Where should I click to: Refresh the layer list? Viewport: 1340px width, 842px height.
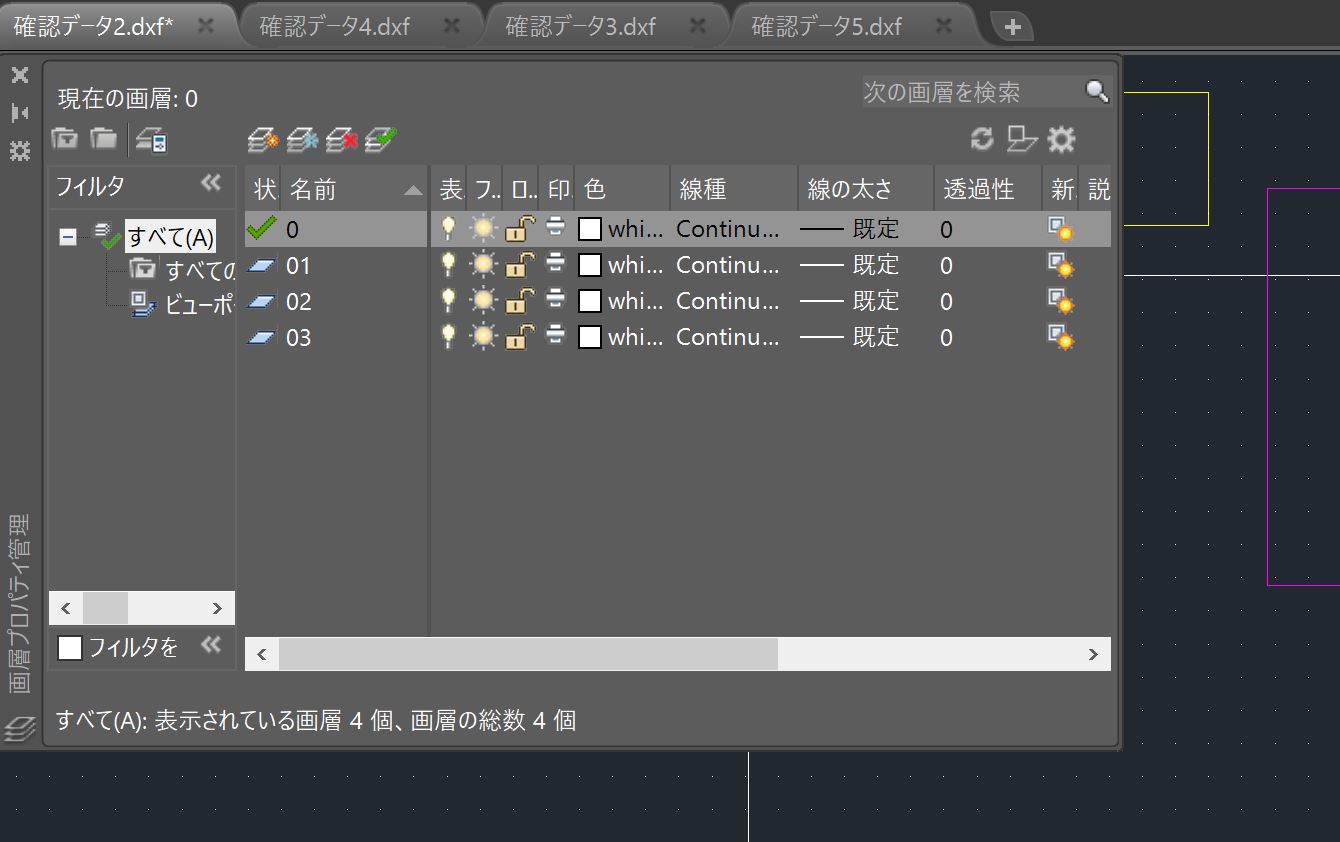click(x=982, y=140)
